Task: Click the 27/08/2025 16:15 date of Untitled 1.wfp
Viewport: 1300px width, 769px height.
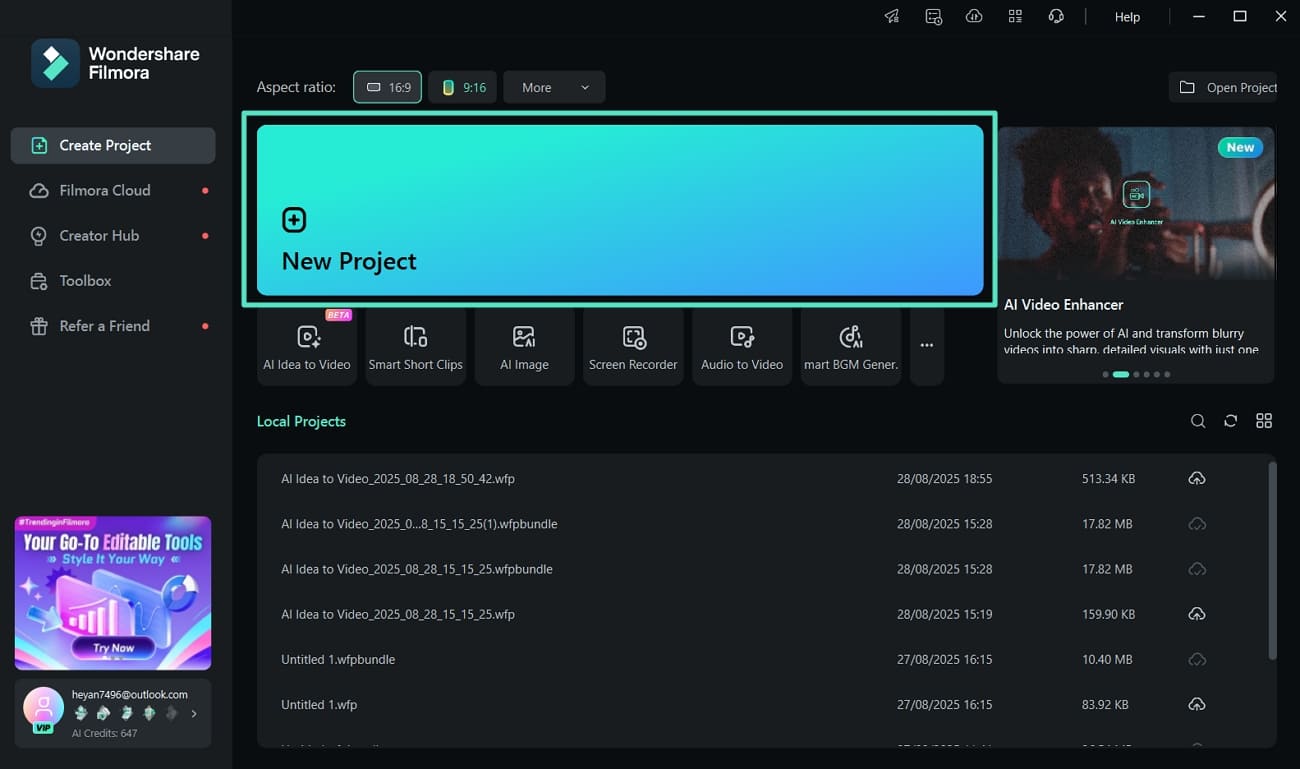Action: pos(945,704)
